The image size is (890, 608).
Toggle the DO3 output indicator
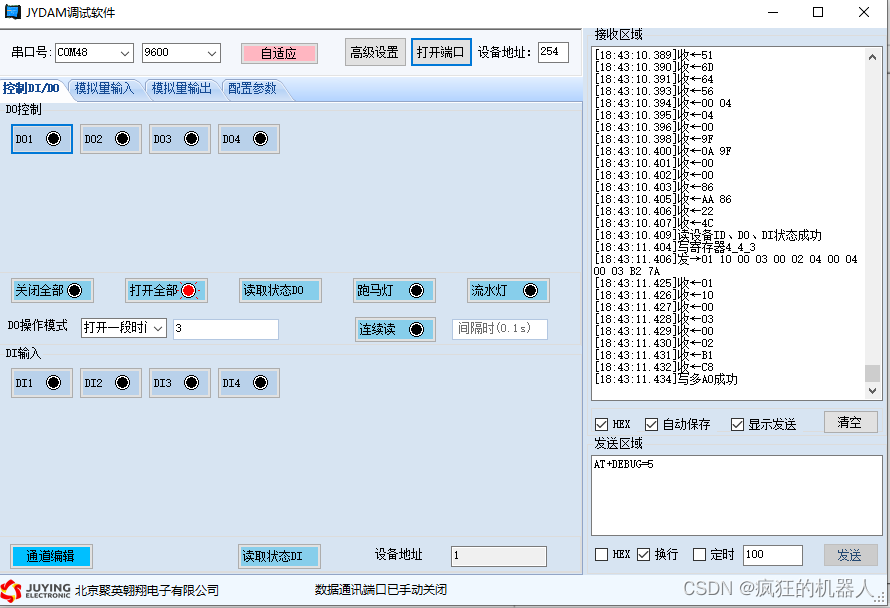(x=190, y=139)
